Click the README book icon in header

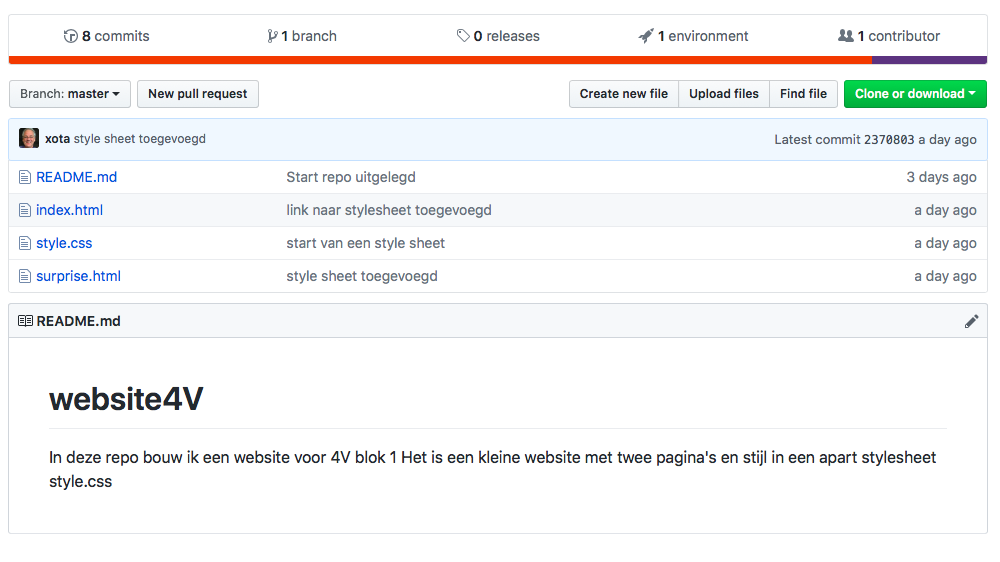[x=26, y=321]
